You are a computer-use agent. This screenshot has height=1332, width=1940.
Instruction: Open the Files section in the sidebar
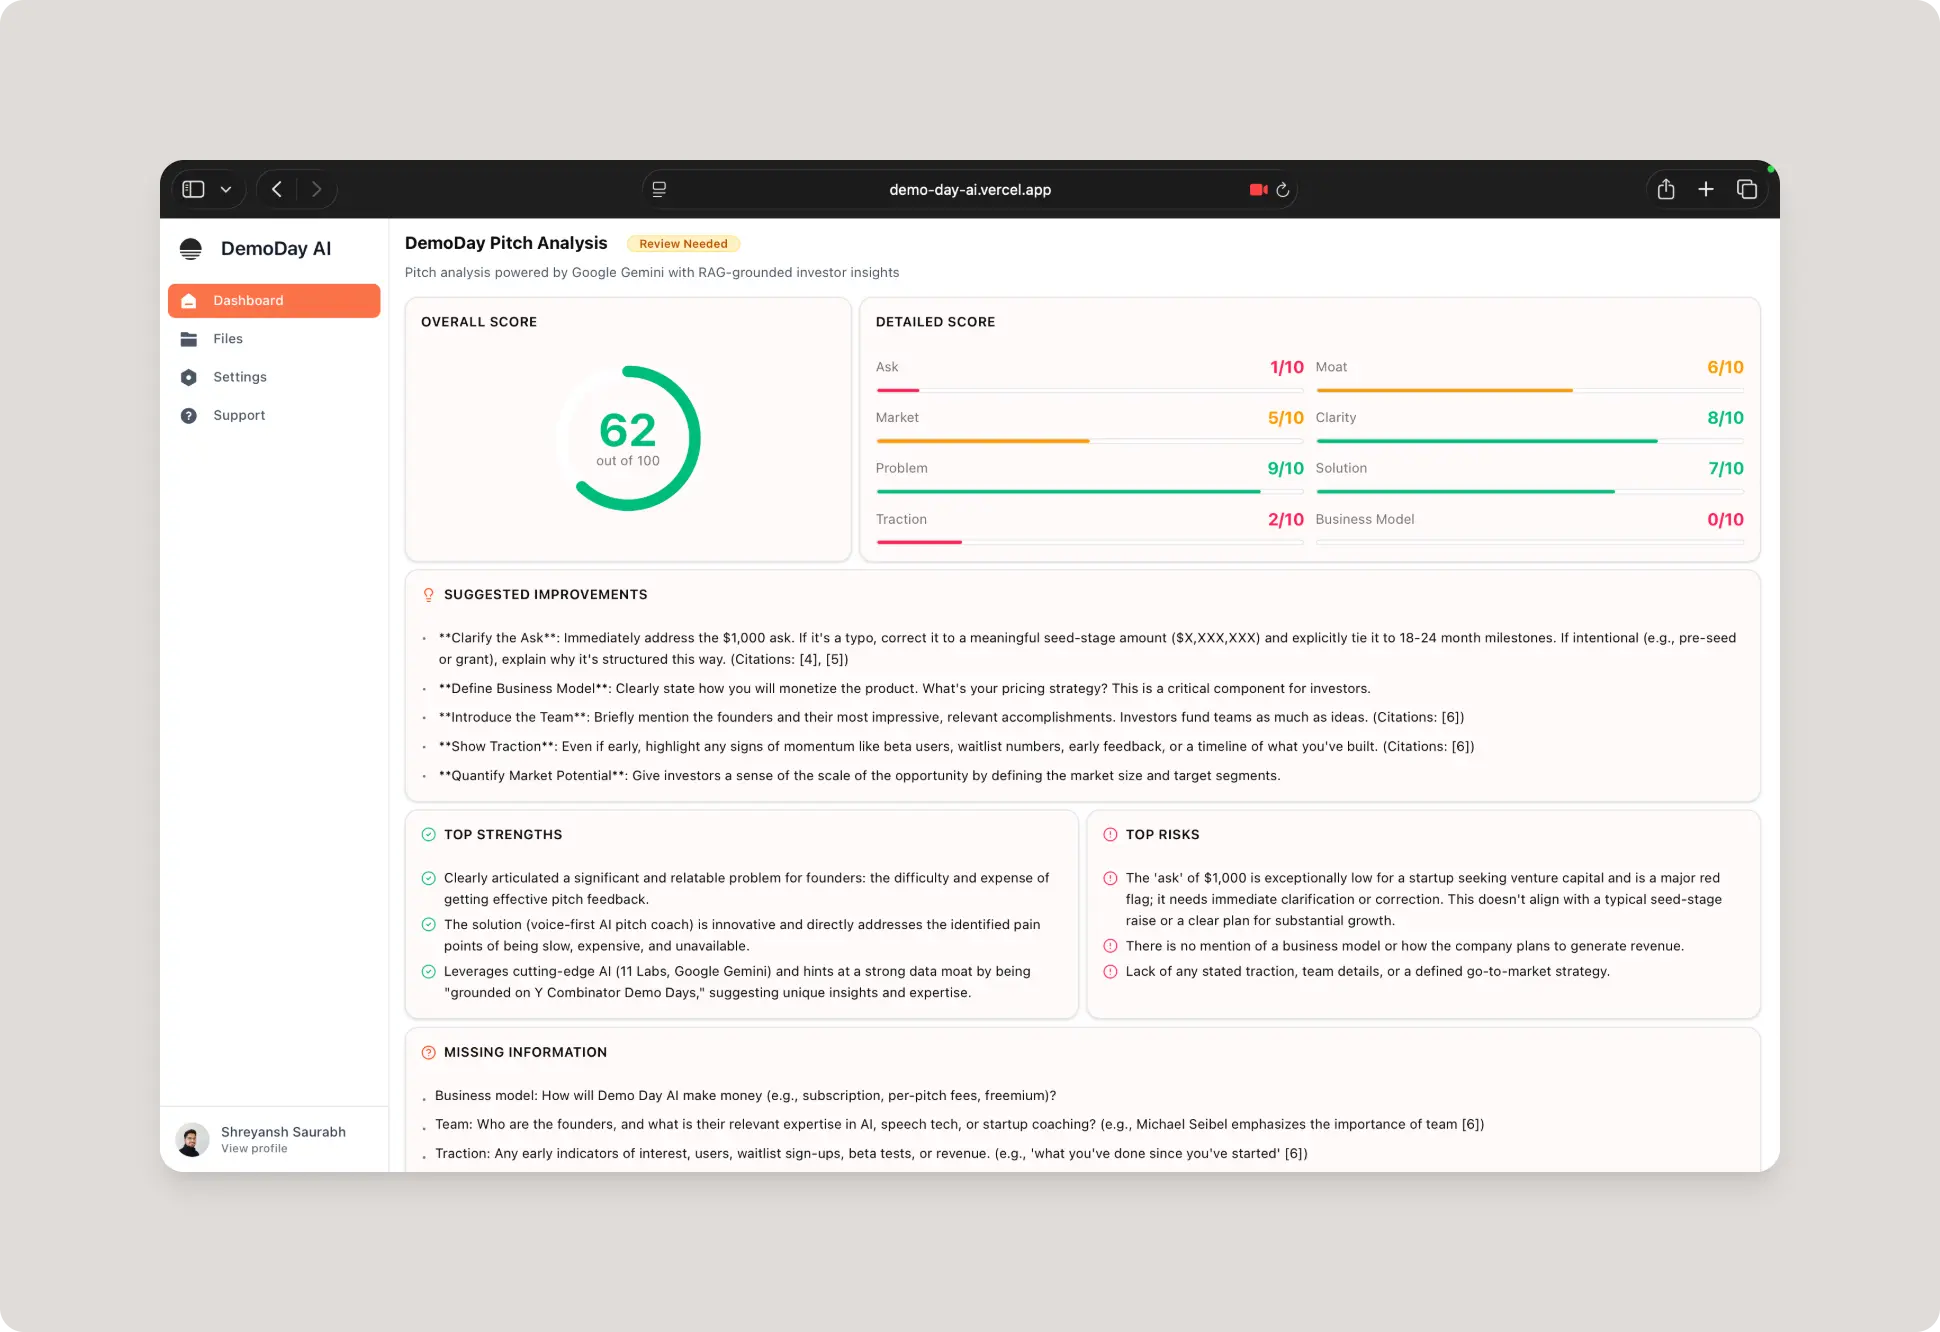[x=228, y=339]
